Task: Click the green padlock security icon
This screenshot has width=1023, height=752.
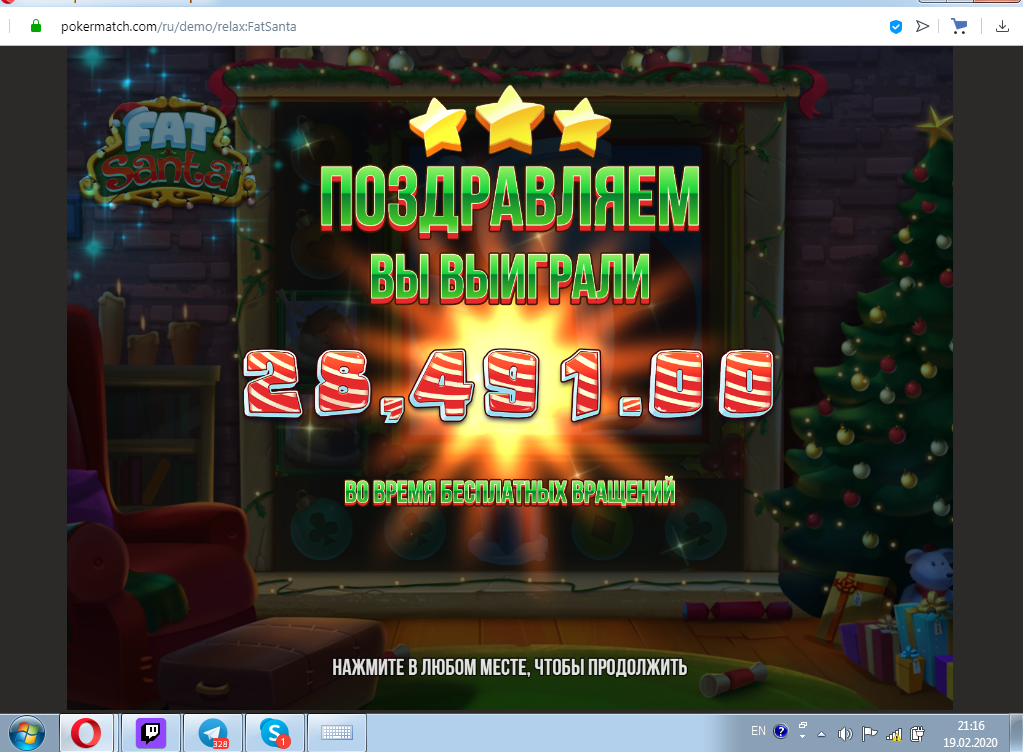Action: click(x=36, y=26)
